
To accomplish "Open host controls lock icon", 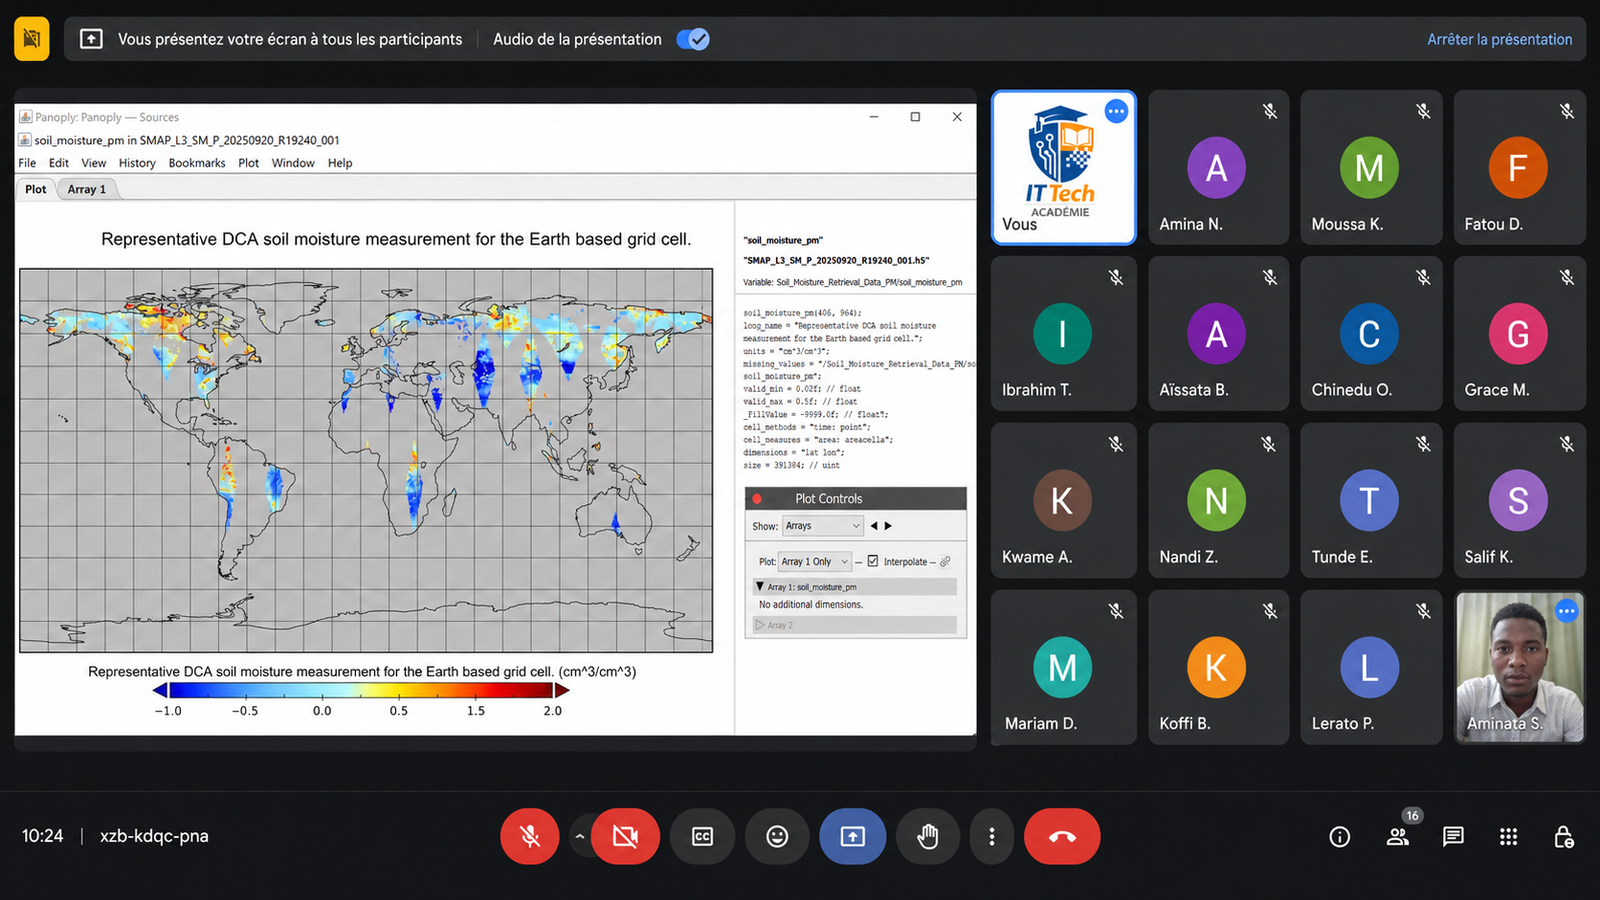I will 1564,837.
